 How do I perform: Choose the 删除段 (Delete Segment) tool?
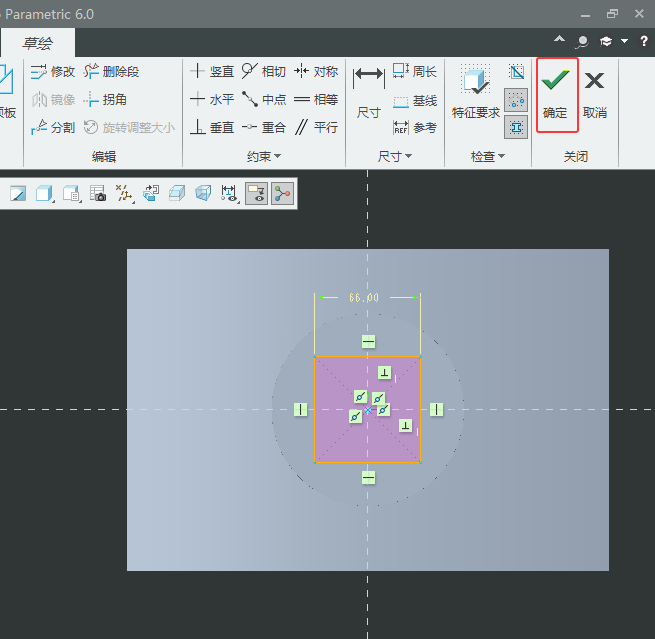(x=111, y=72)
